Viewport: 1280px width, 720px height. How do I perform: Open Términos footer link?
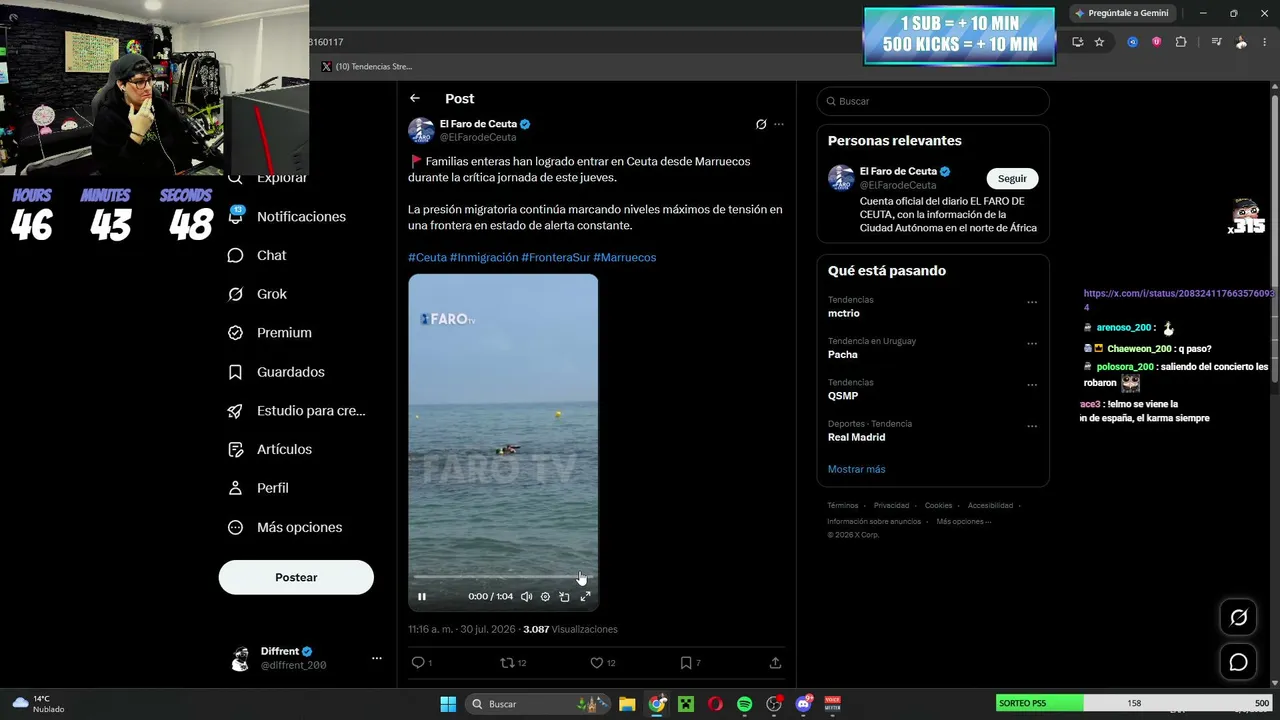842,506
